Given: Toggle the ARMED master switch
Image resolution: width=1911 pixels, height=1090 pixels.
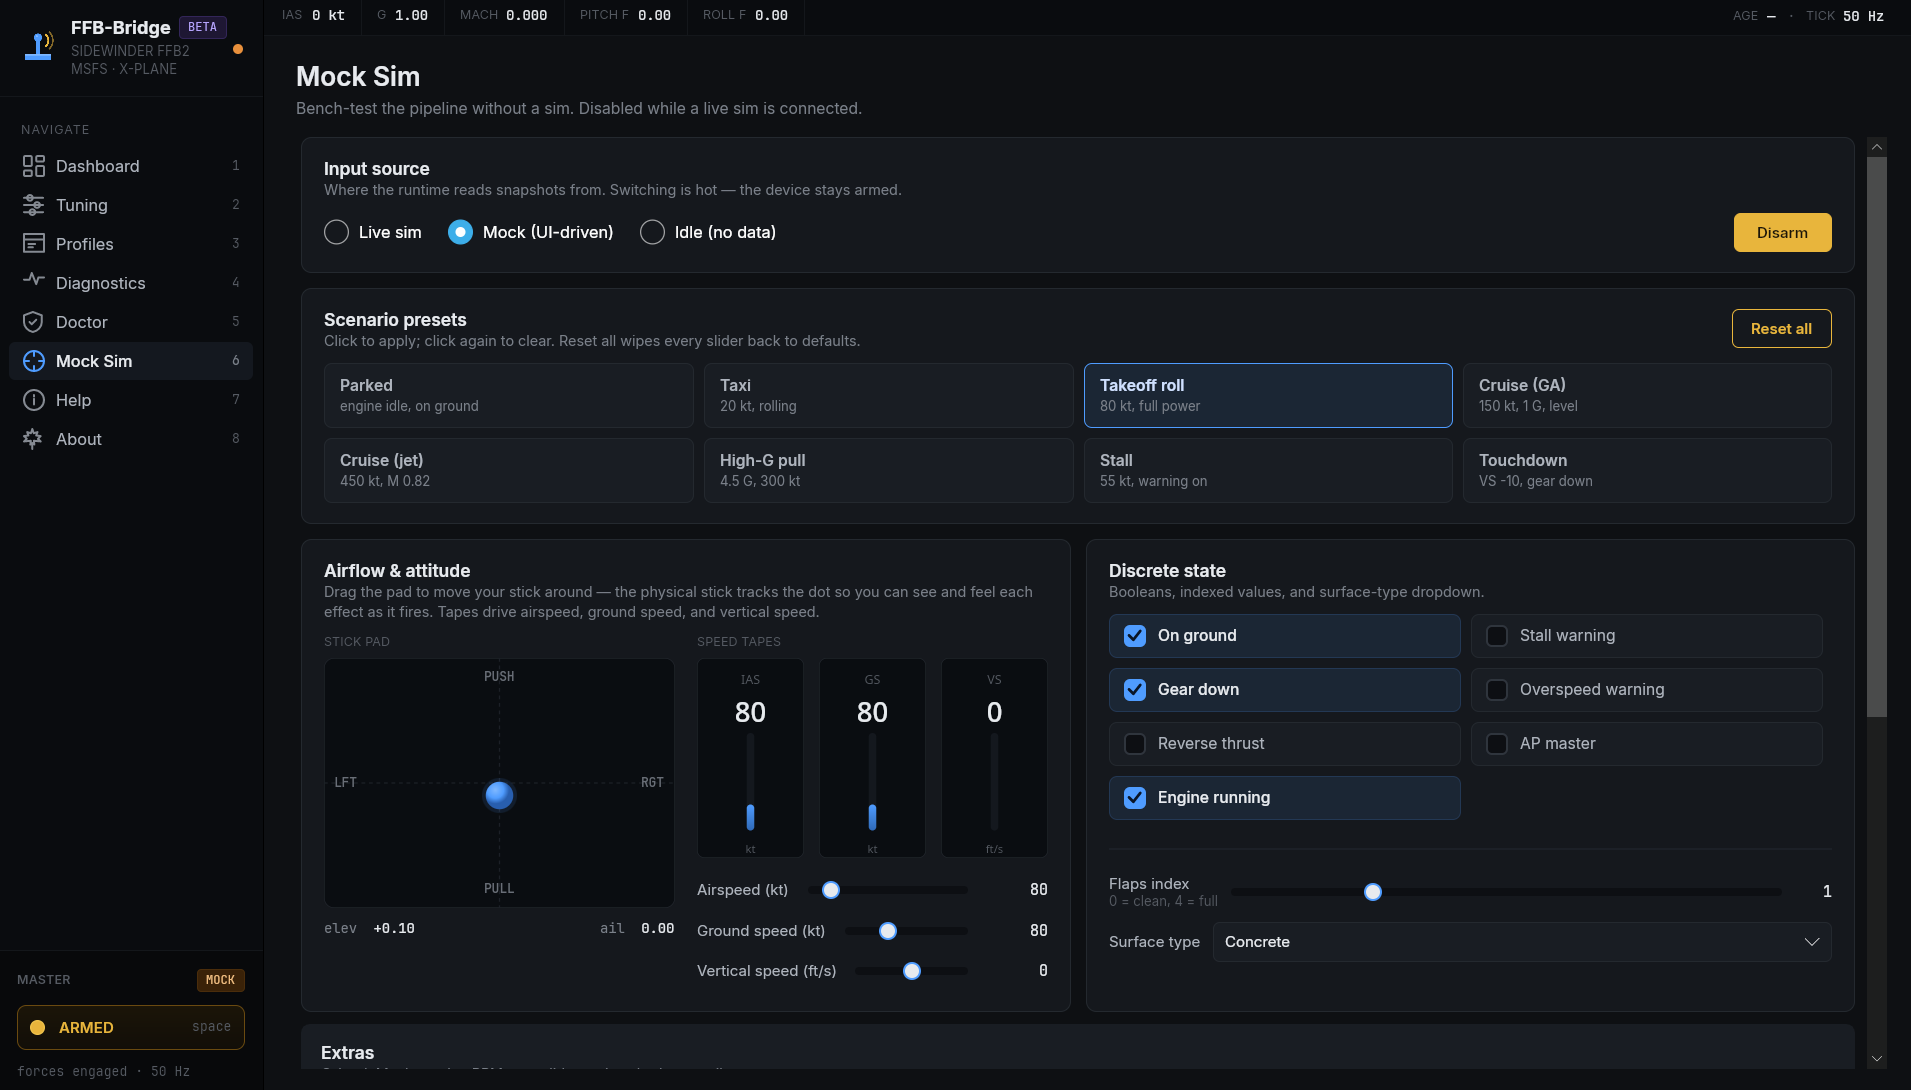Looking at the screenshot, I should (131, 1027).
